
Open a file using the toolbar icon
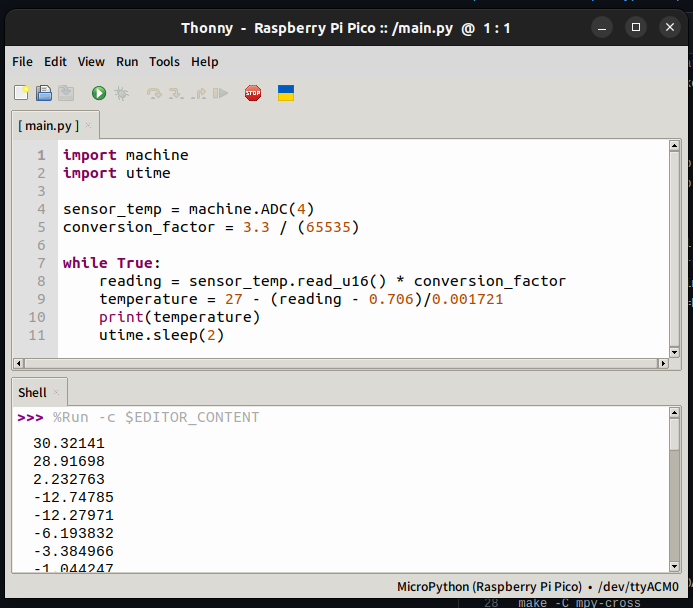click(x=44, y=93)
